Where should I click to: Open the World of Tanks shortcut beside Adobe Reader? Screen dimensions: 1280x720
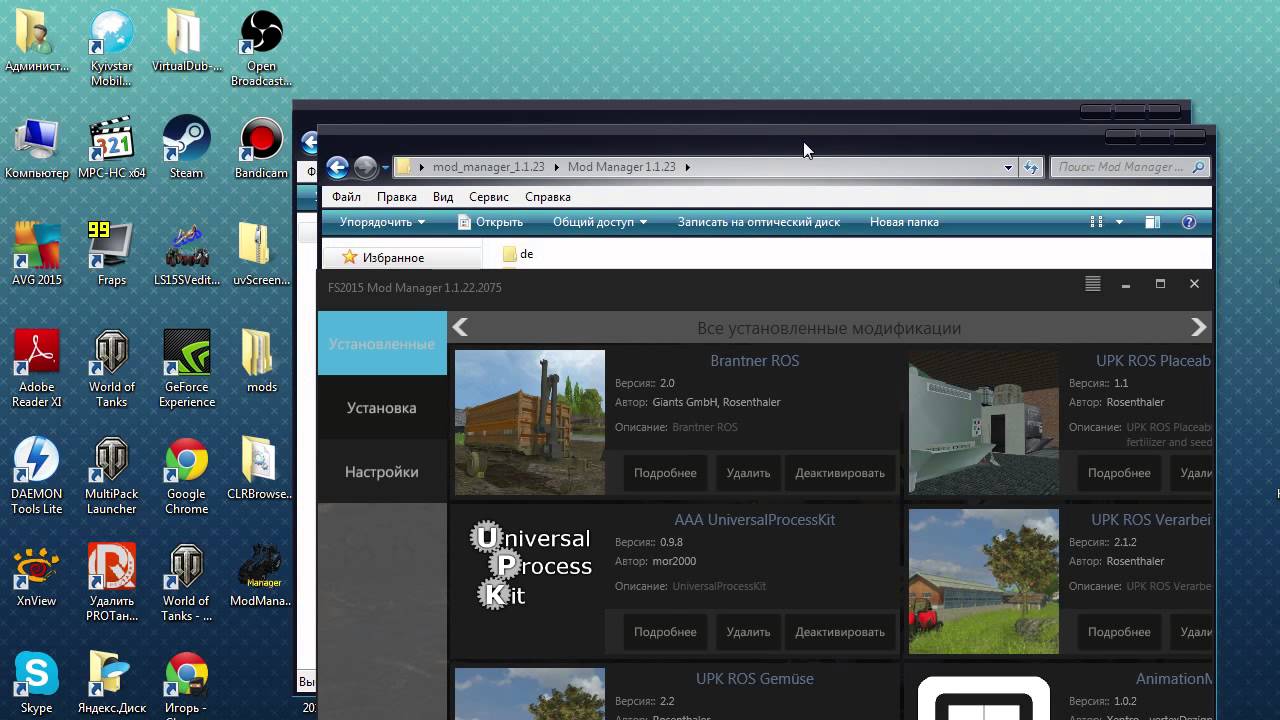coord(112,368)
